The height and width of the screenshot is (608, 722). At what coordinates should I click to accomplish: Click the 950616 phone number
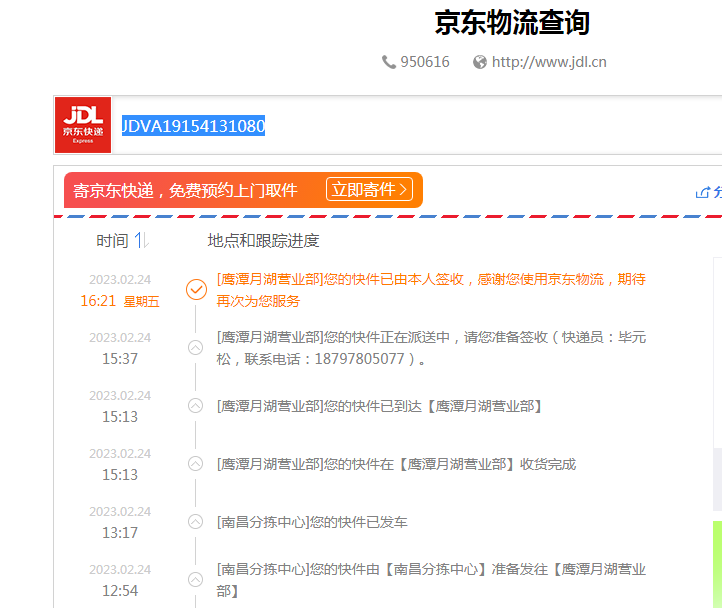point(425,62)
